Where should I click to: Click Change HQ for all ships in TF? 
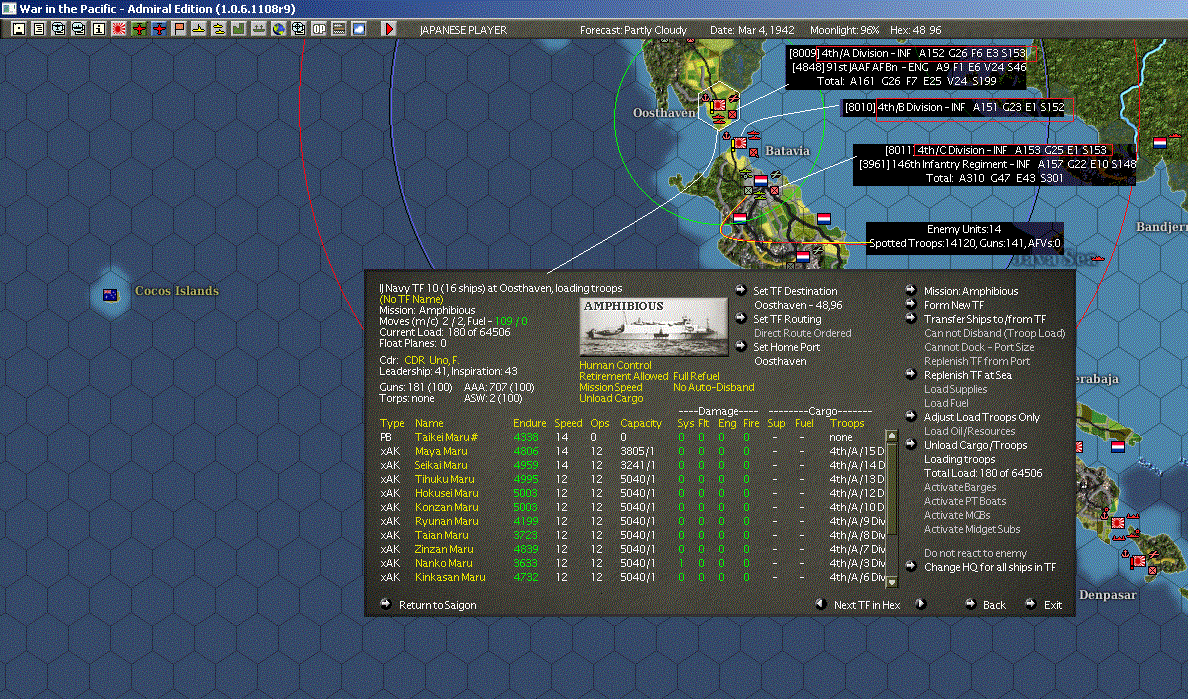point(989,567)
